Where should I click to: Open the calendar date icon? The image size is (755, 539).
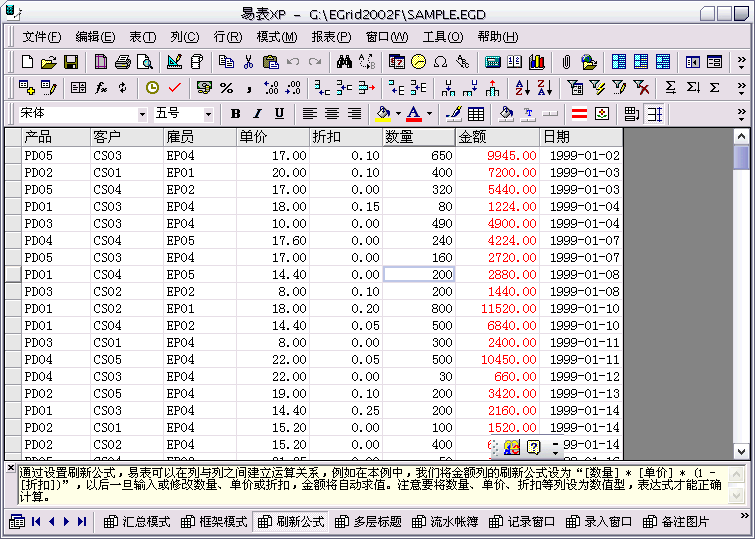pos(397,62)
